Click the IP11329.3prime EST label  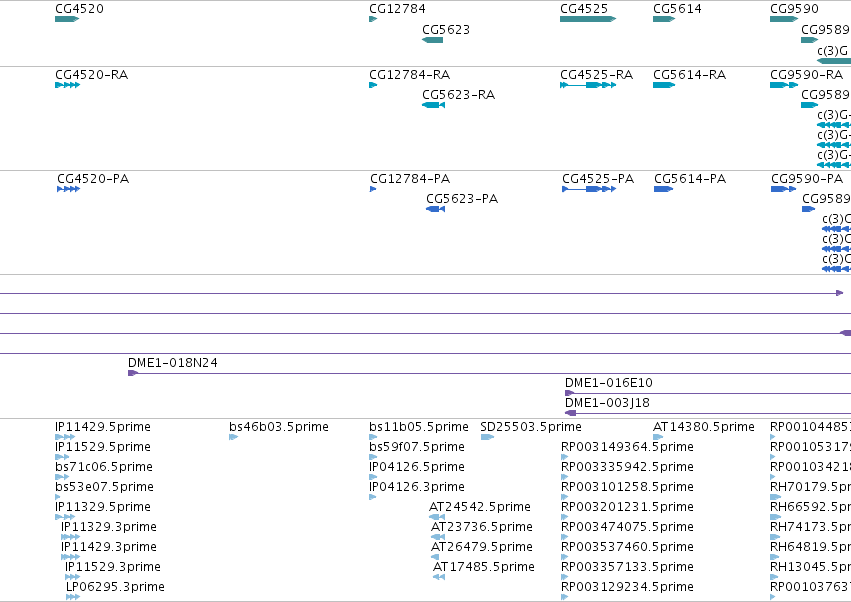point(109,527)
